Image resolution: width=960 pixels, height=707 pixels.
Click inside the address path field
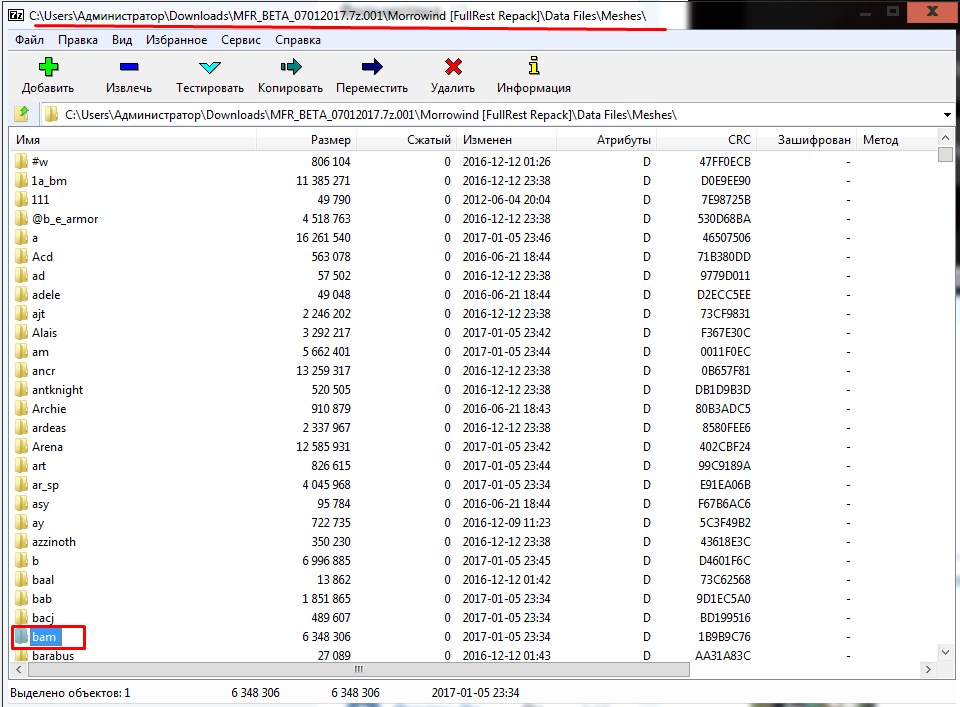point(400,115)
